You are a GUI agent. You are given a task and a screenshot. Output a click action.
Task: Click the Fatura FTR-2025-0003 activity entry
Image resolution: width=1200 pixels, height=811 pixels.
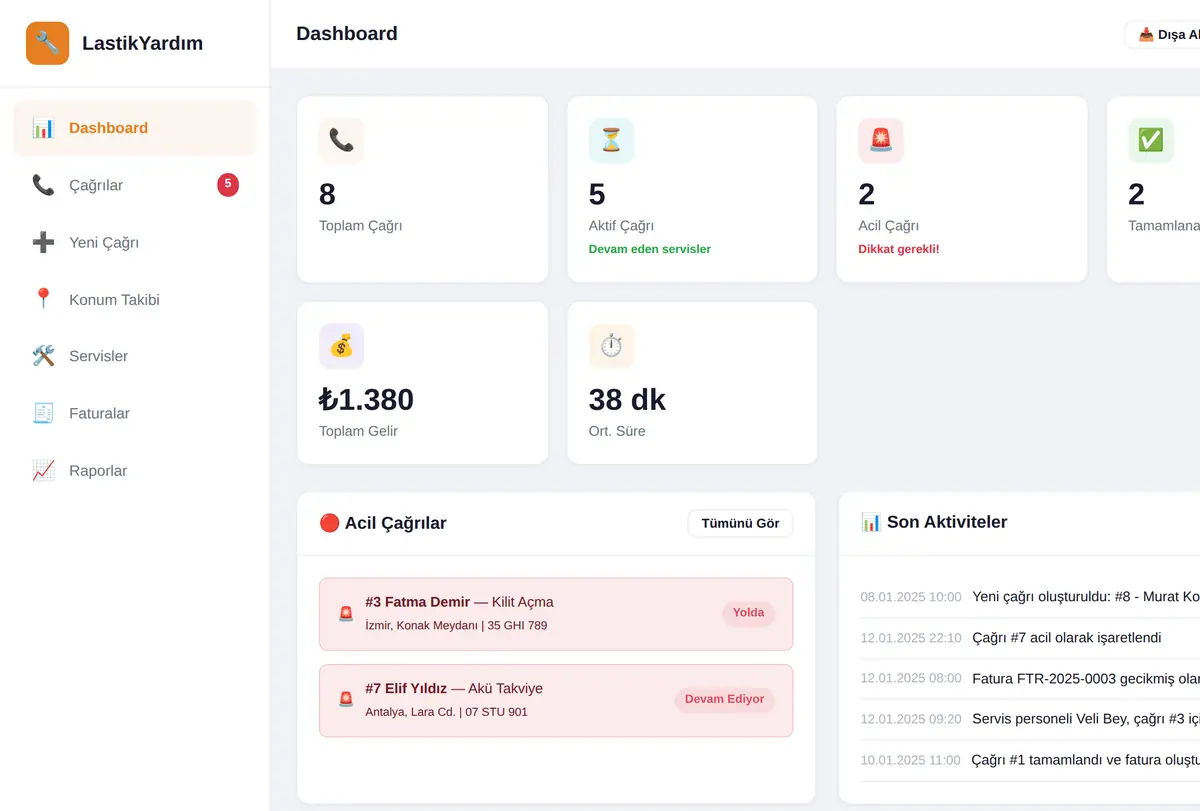click(x=1086, y=678)
